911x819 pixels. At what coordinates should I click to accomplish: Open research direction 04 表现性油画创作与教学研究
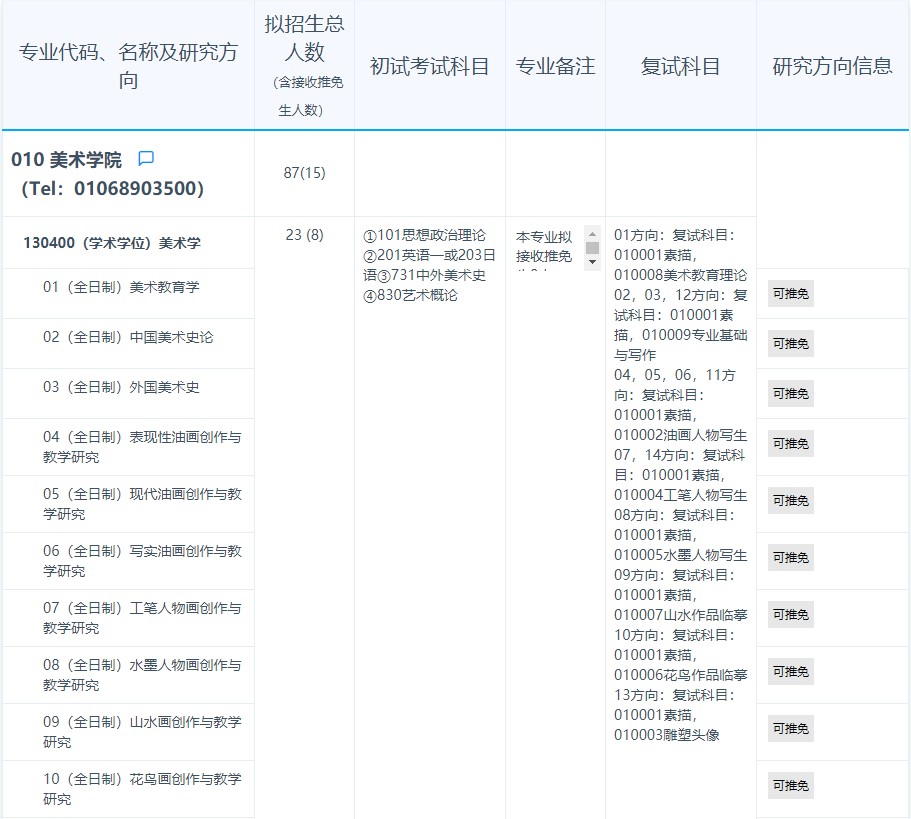[141, 447]
